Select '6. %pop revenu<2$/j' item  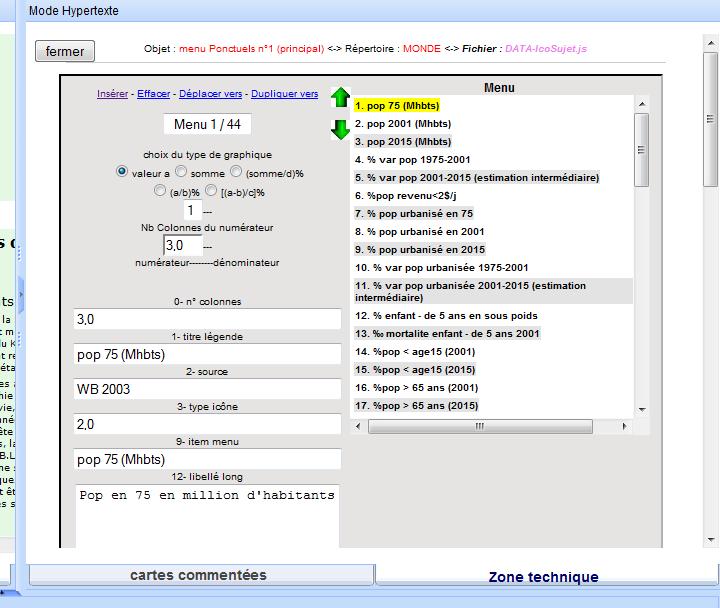[405, 196]
